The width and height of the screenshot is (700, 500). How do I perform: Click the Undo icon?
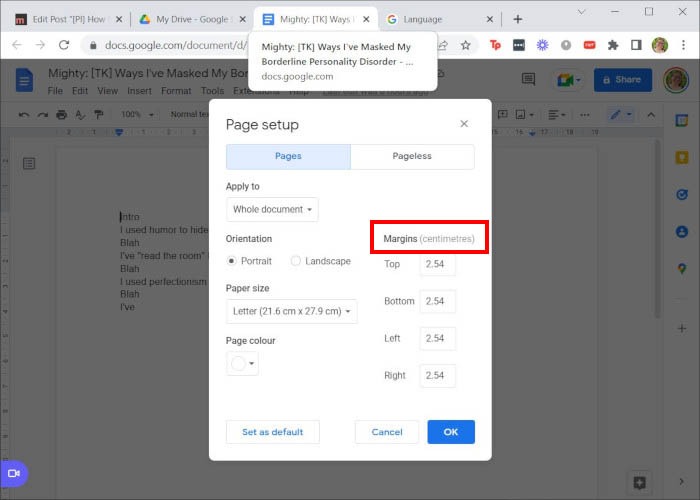[x=24, y=115]
